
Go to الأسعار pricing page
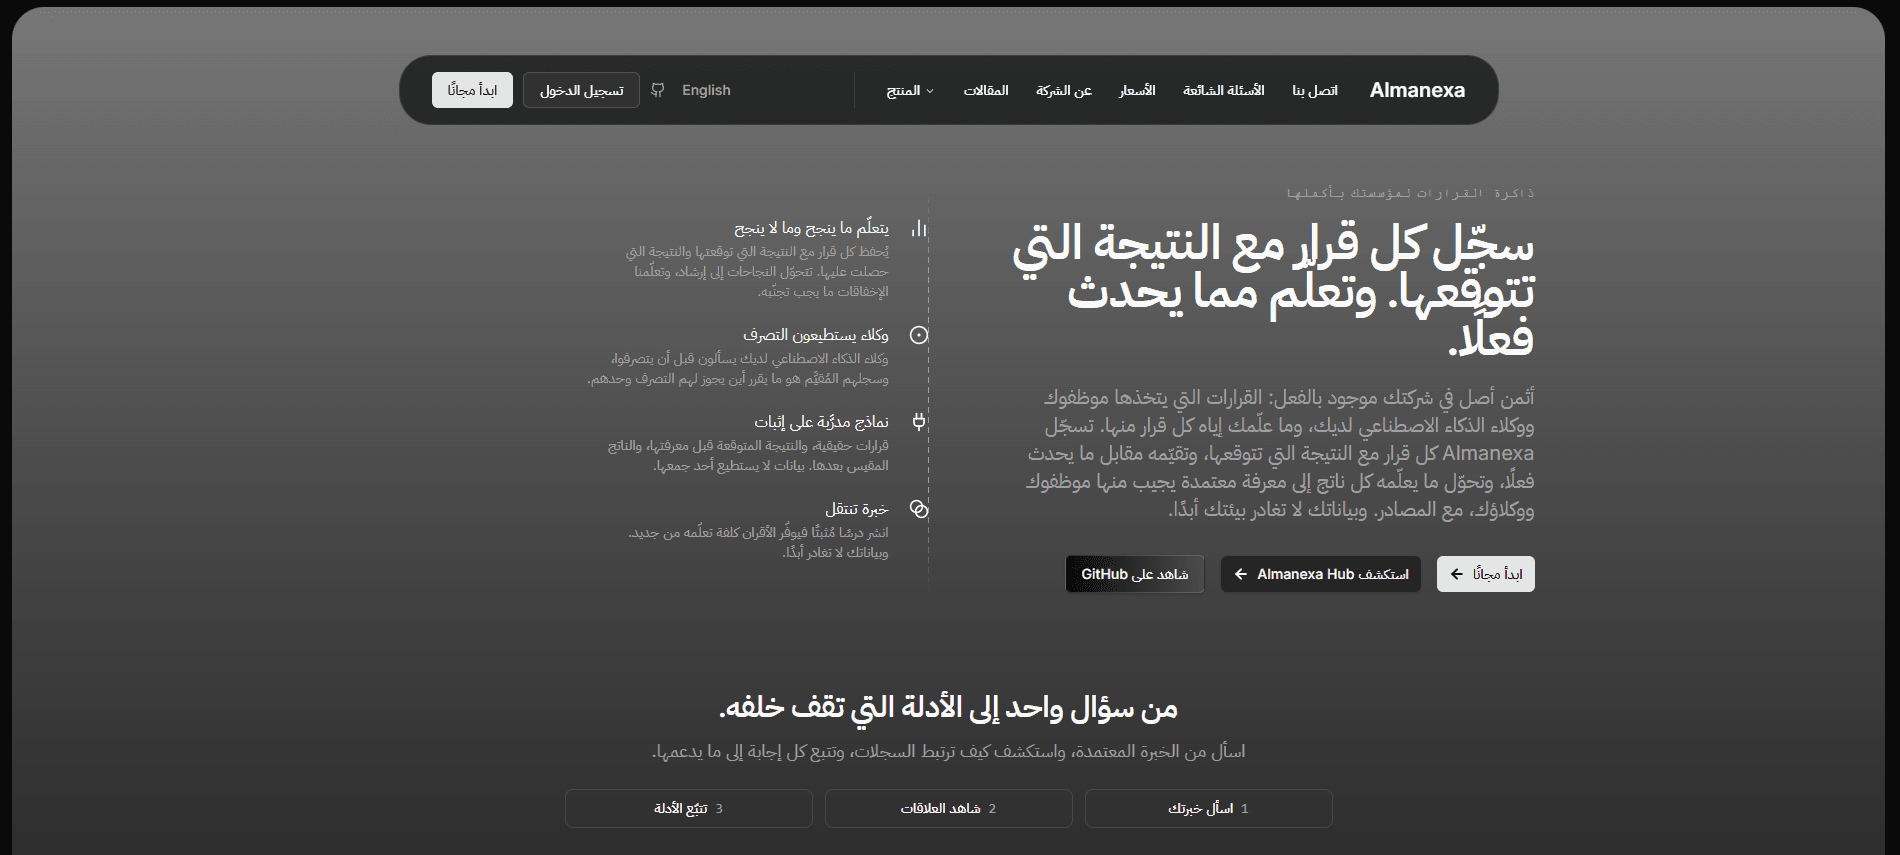[x=1137, y=90]
